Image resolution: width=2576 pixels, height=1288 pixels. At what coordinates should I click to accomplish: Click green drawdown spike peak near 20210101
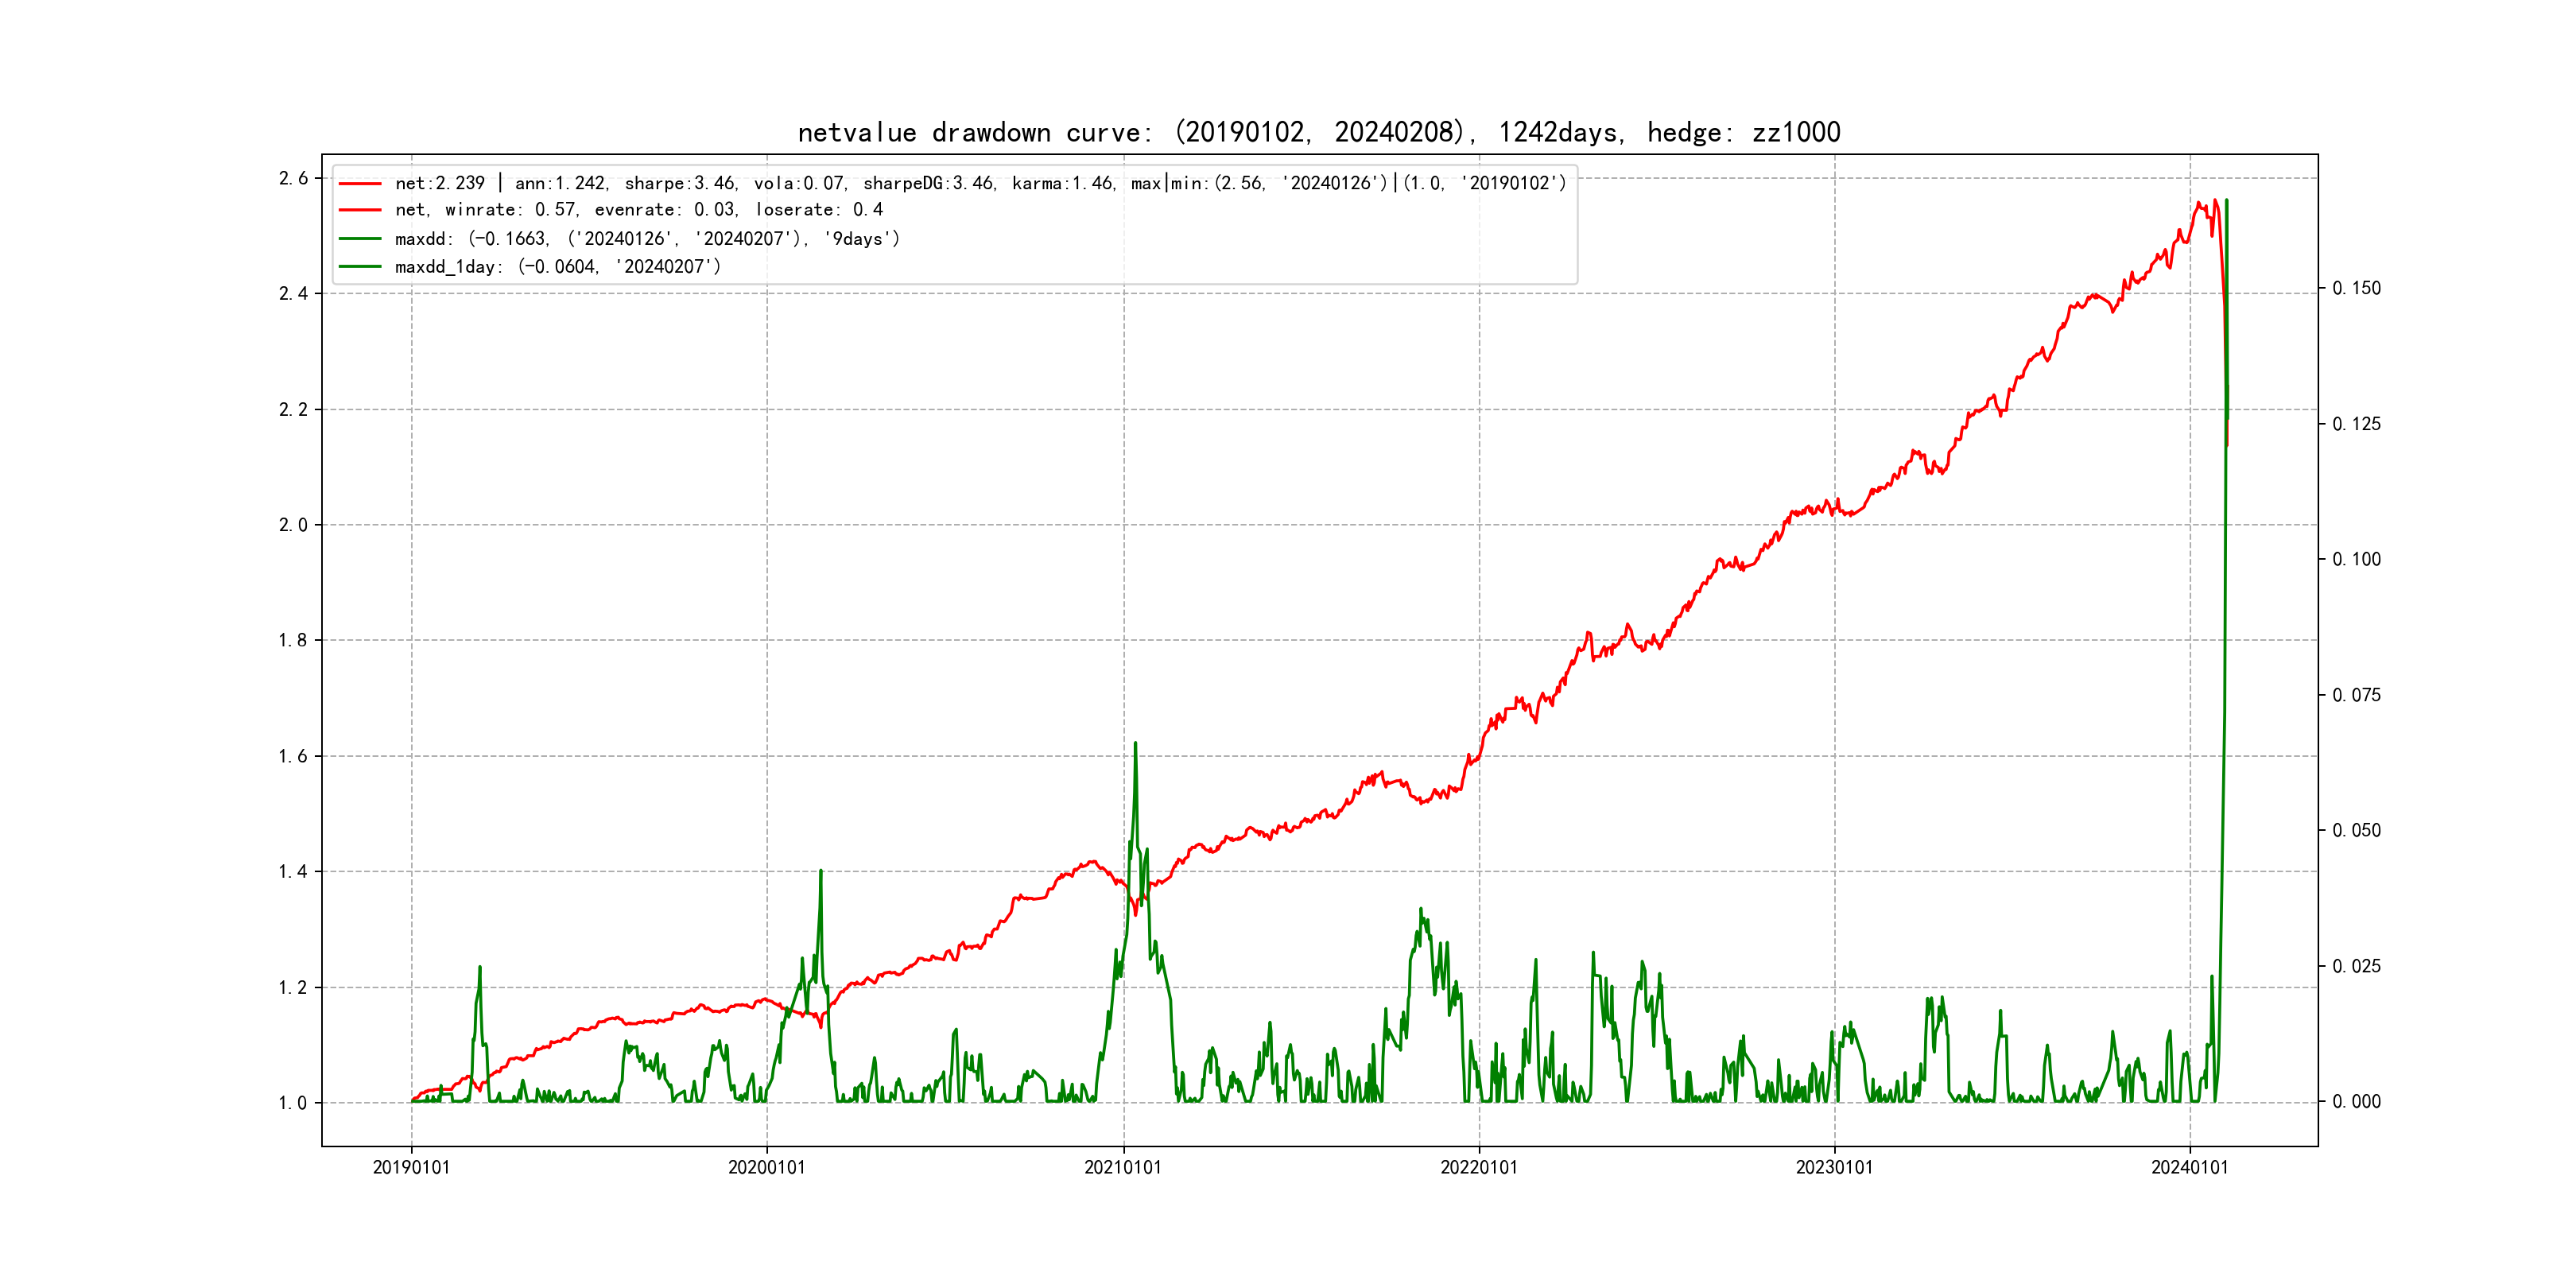click(1135, 744)
